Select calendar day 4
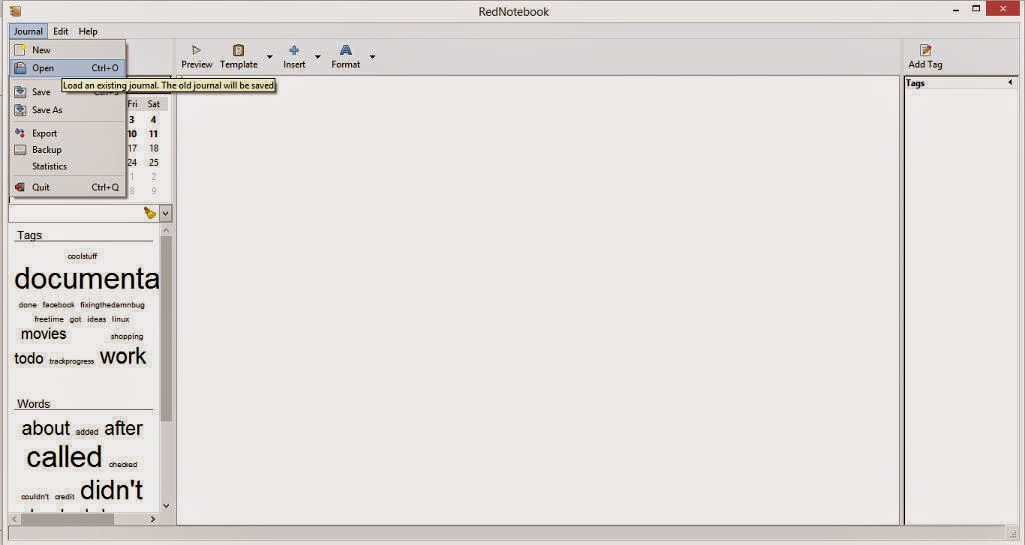Viewport: 1025px width, 545px height. point(154,120)
